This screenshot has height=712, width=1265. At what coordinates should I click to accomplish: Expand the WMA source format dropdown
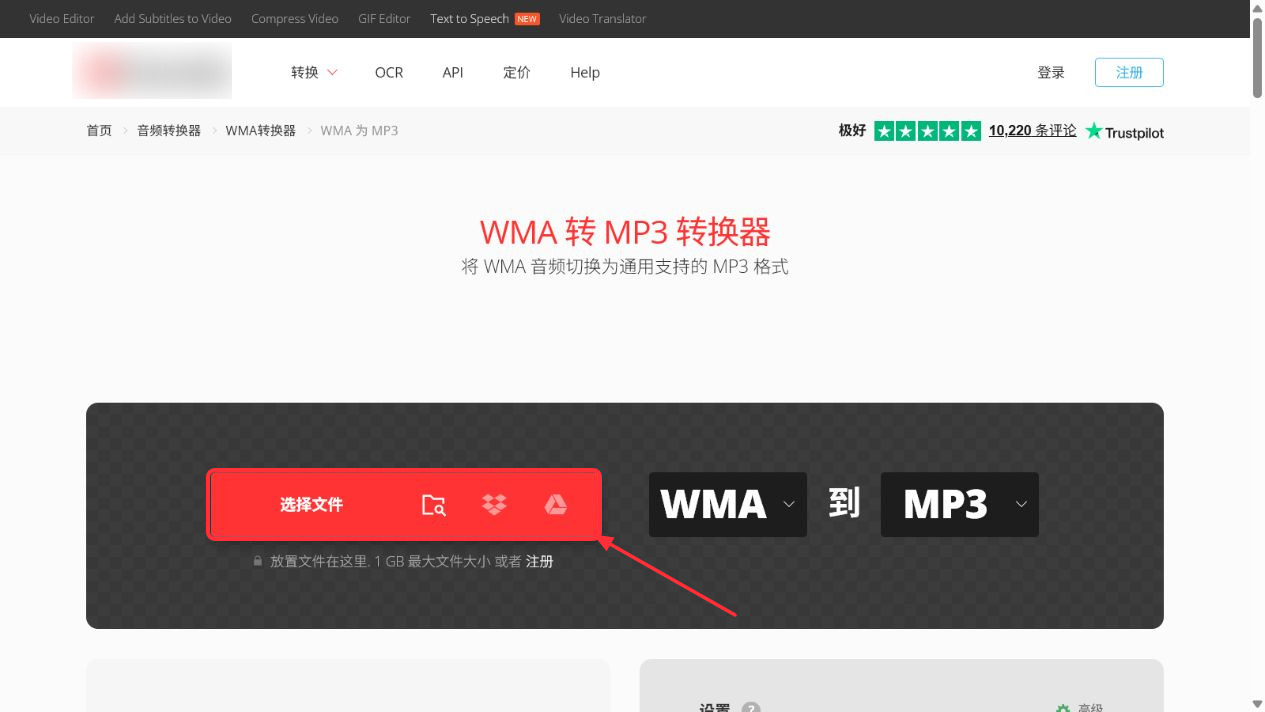click(x=728, y=505)
